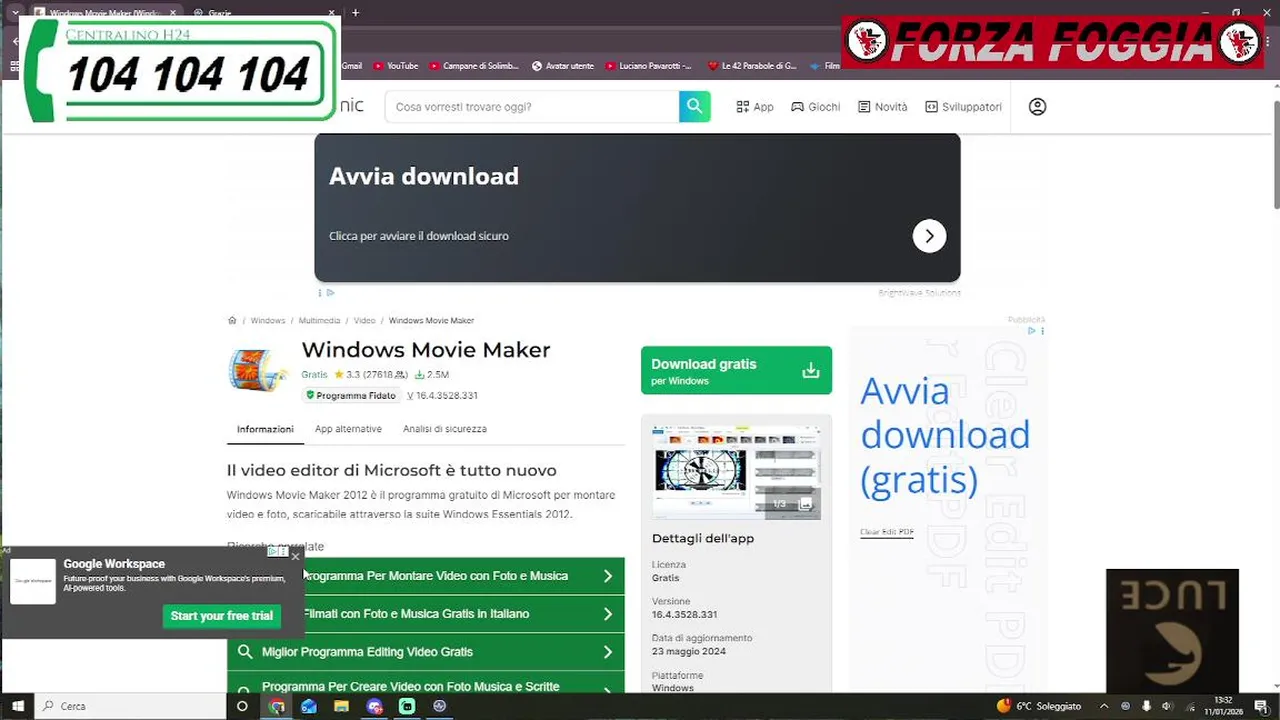Viewport: 1280px width, 720px height.
Task: Open the app screenshot thumbnail
Action: point(736,472)
